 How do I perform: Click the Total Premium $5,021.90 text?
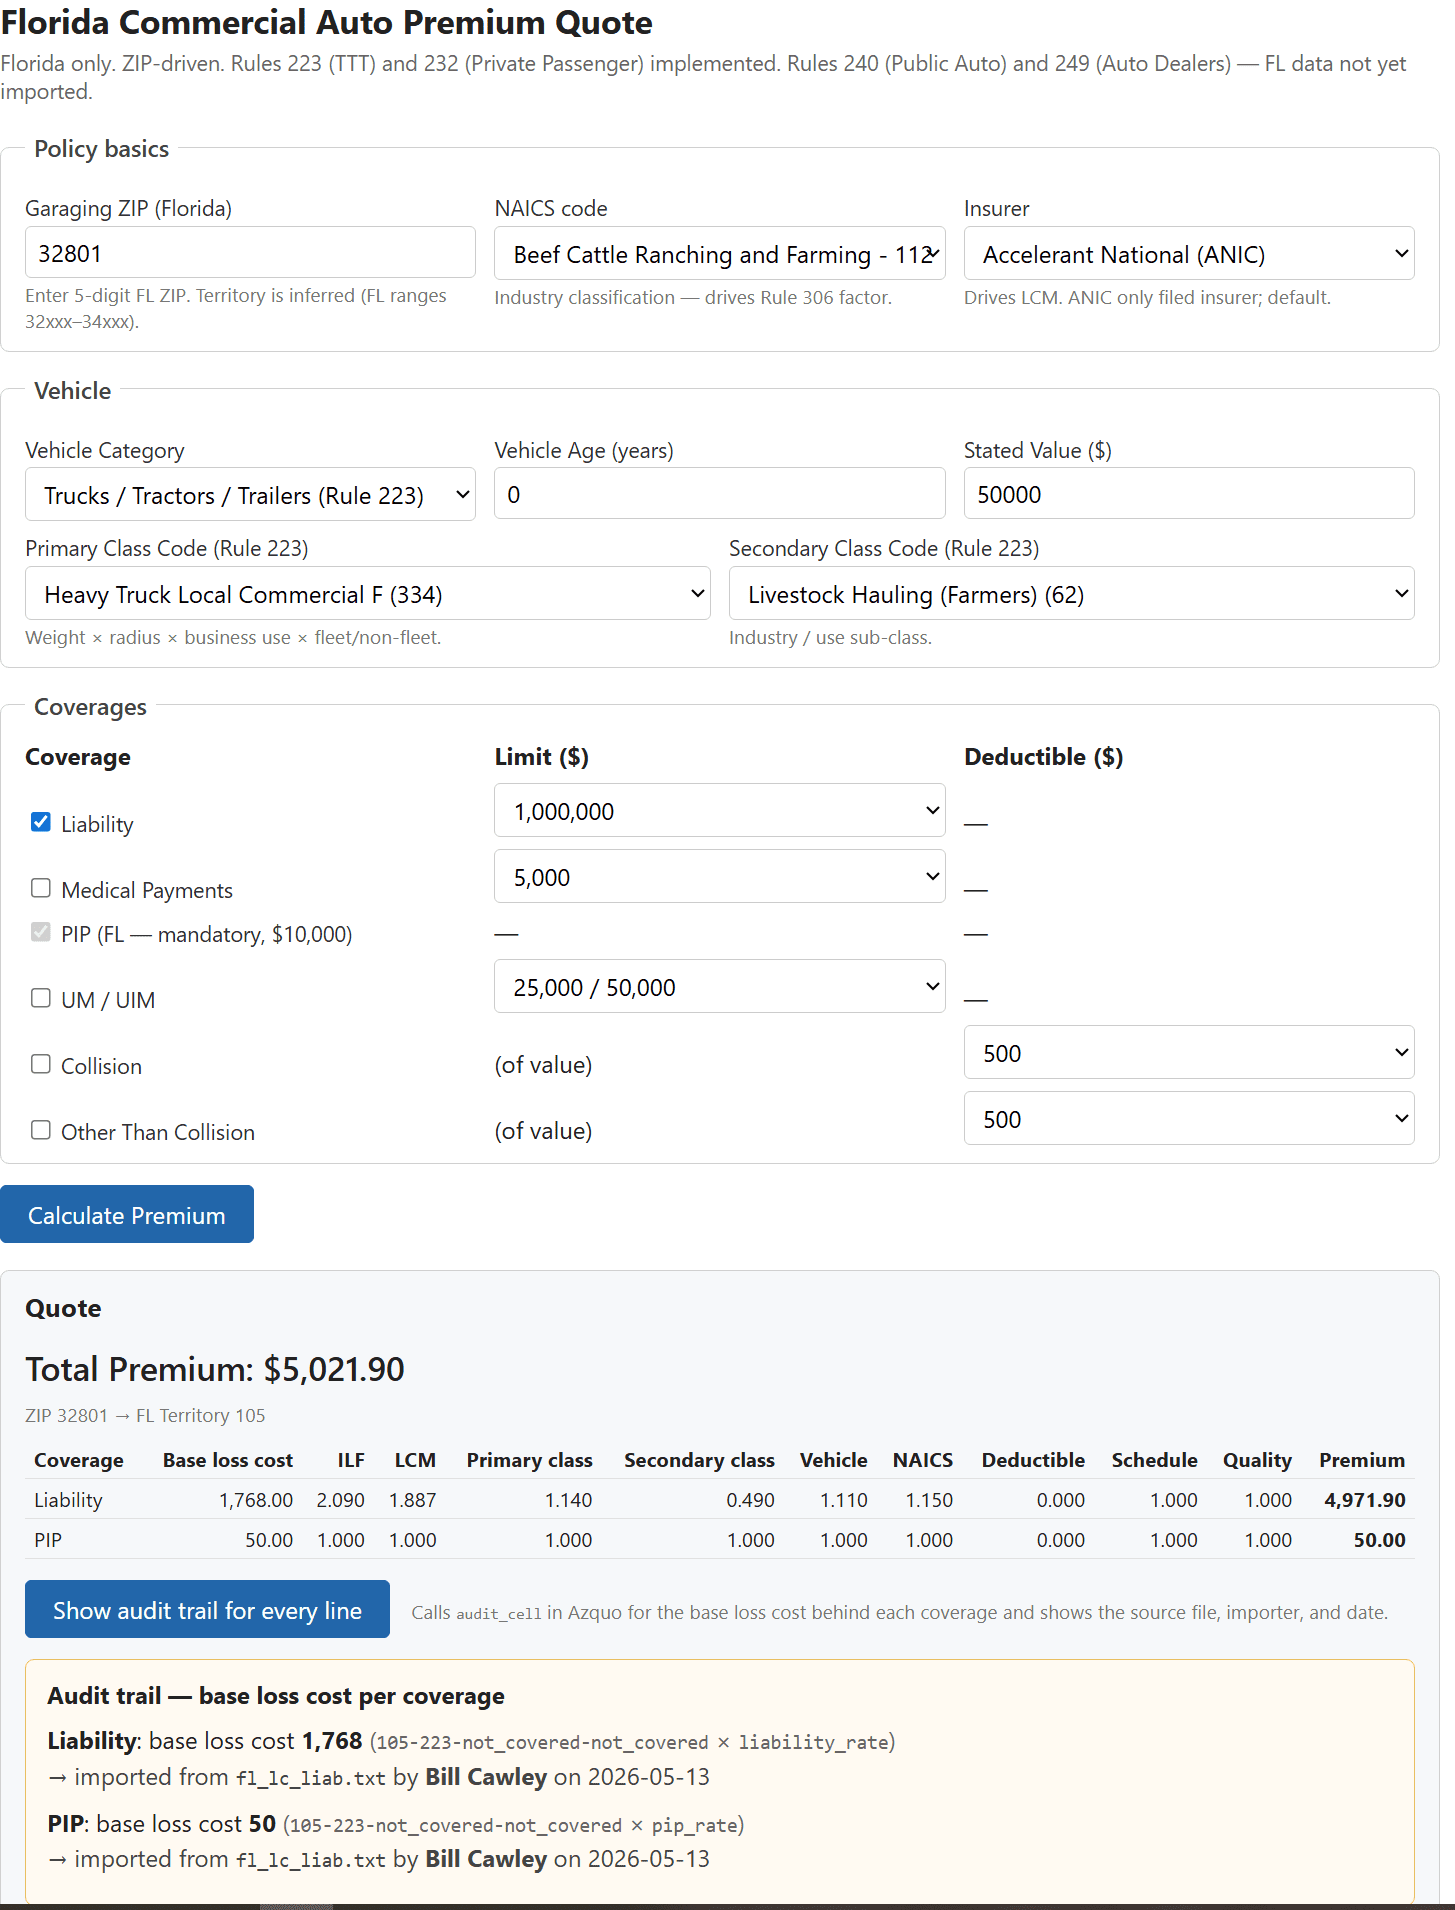215,1369
